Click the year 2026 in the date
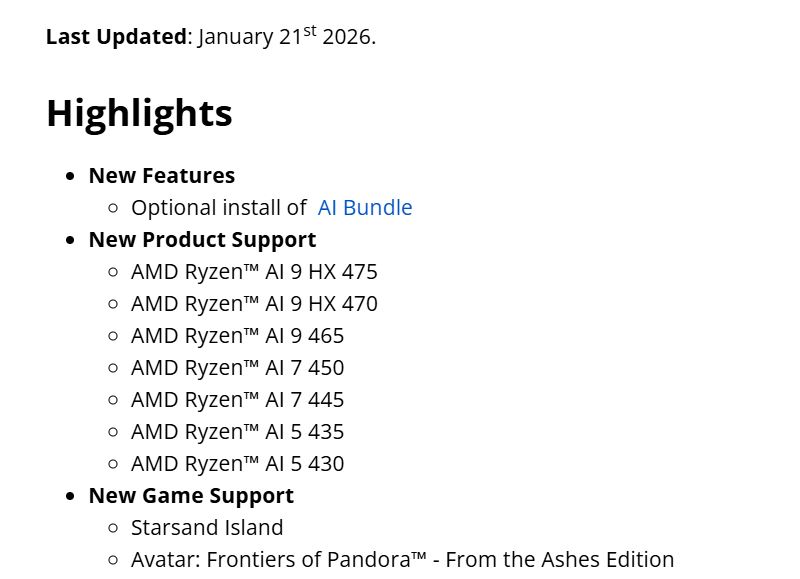 [346, 37]
